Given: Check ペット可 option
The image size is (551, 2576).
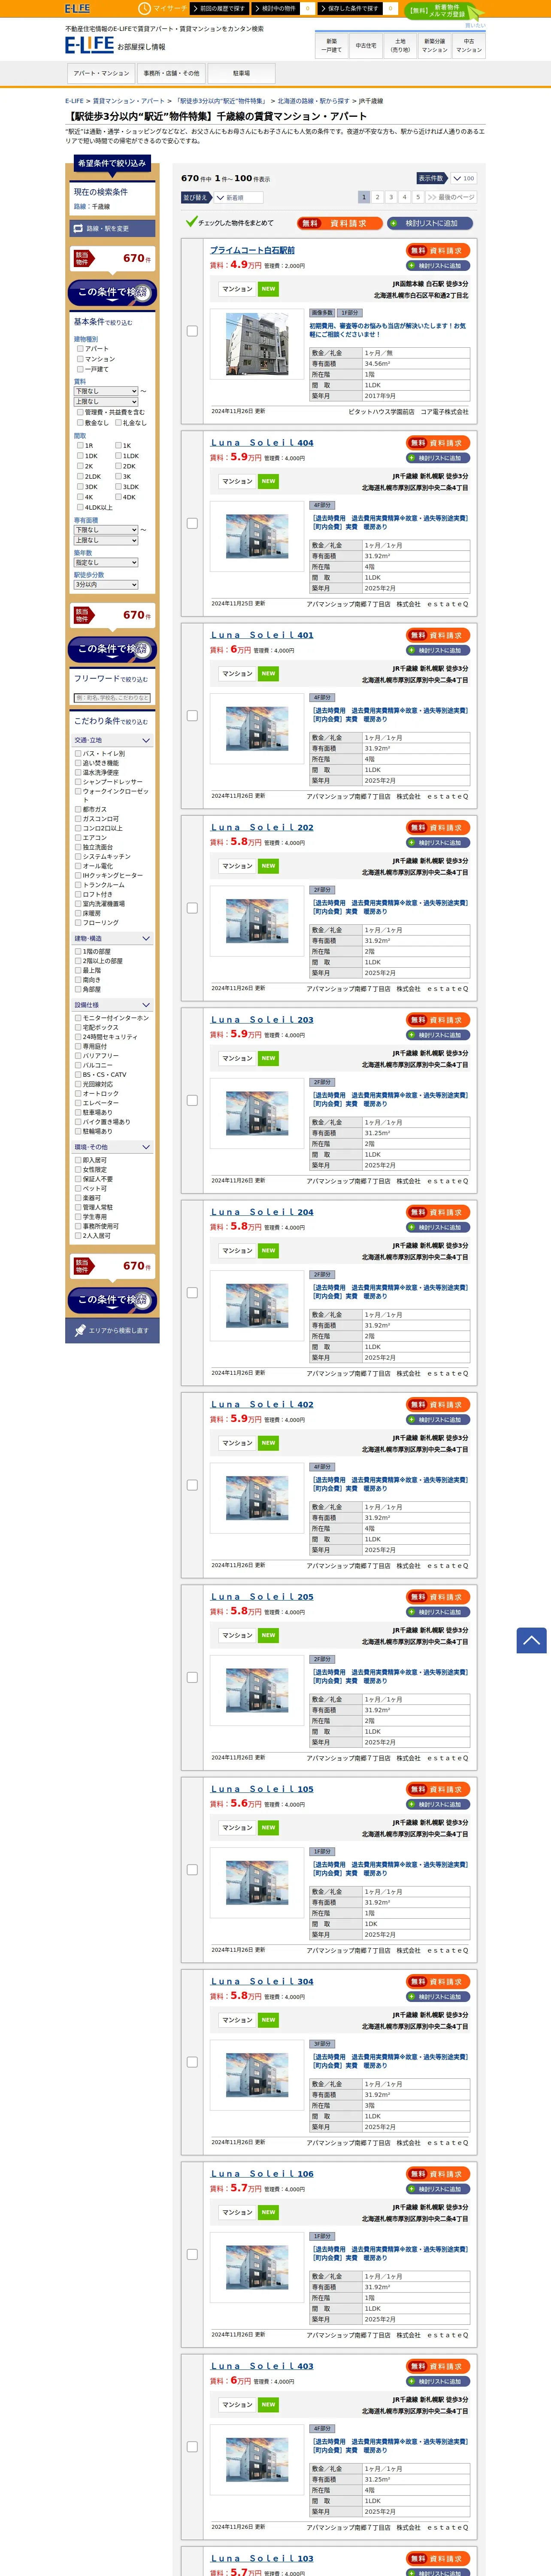Looking at the screenshot, I should pos(78,1189).
